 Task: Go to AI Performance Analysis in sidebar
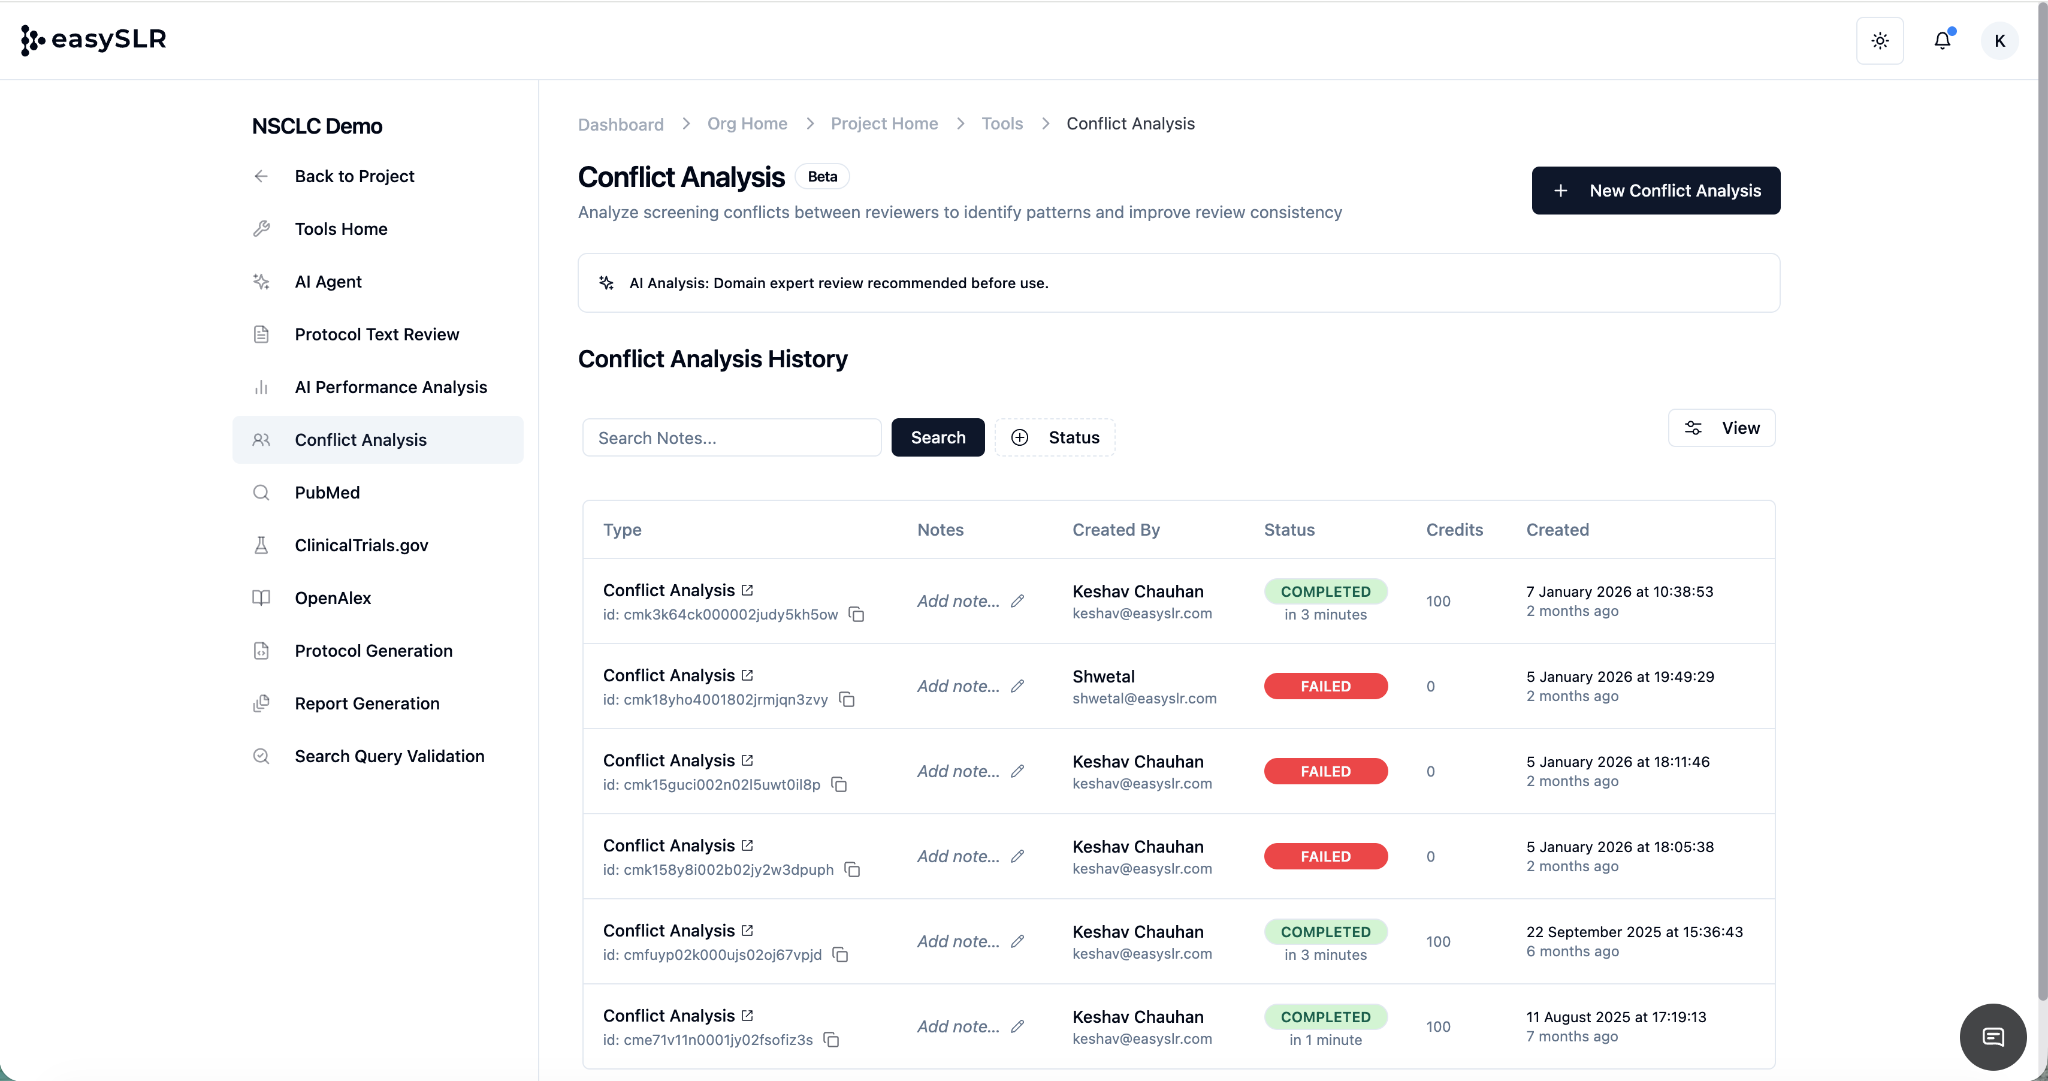pyautogui.click(x=390, y=387)
